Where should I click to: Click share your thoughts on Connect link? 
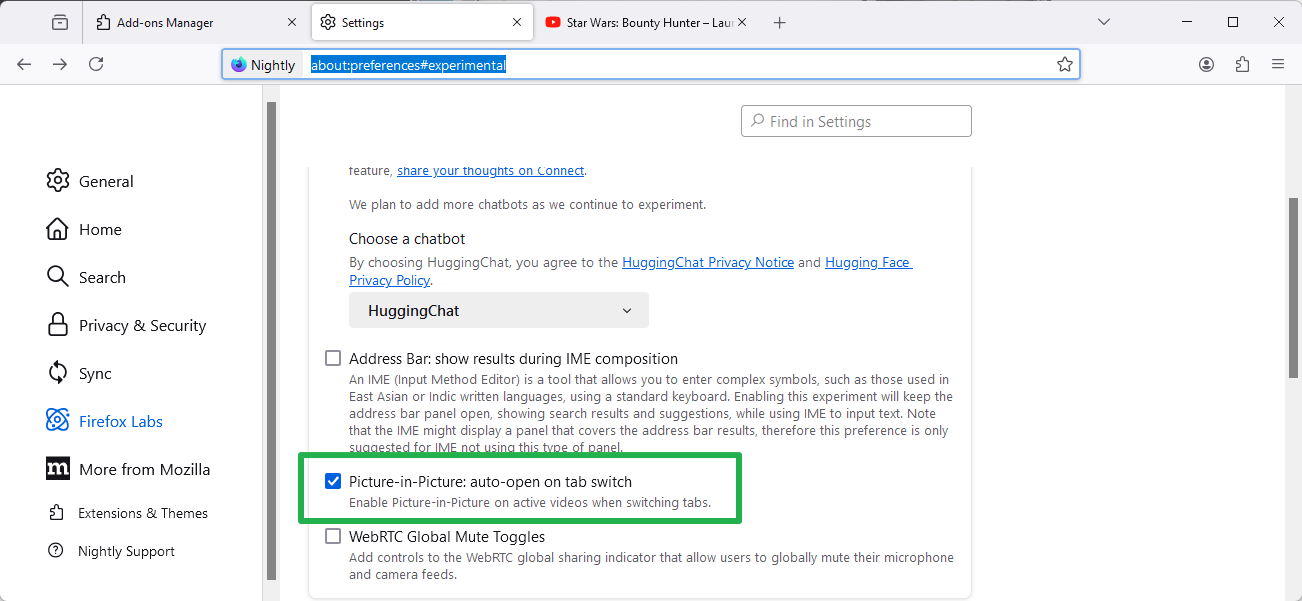tap(490, 171)
